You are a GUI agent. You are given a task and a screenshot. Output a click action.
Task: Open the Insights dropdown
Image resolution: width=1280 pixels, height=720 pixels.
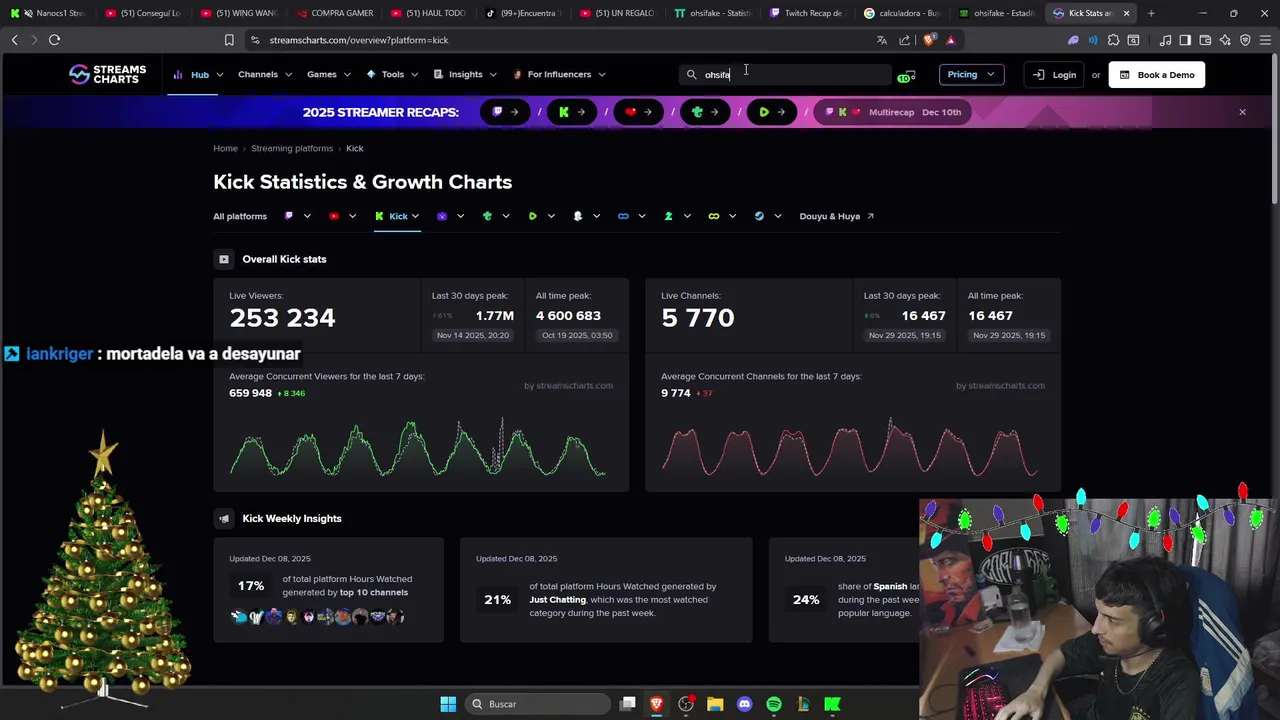click(465, 74)
